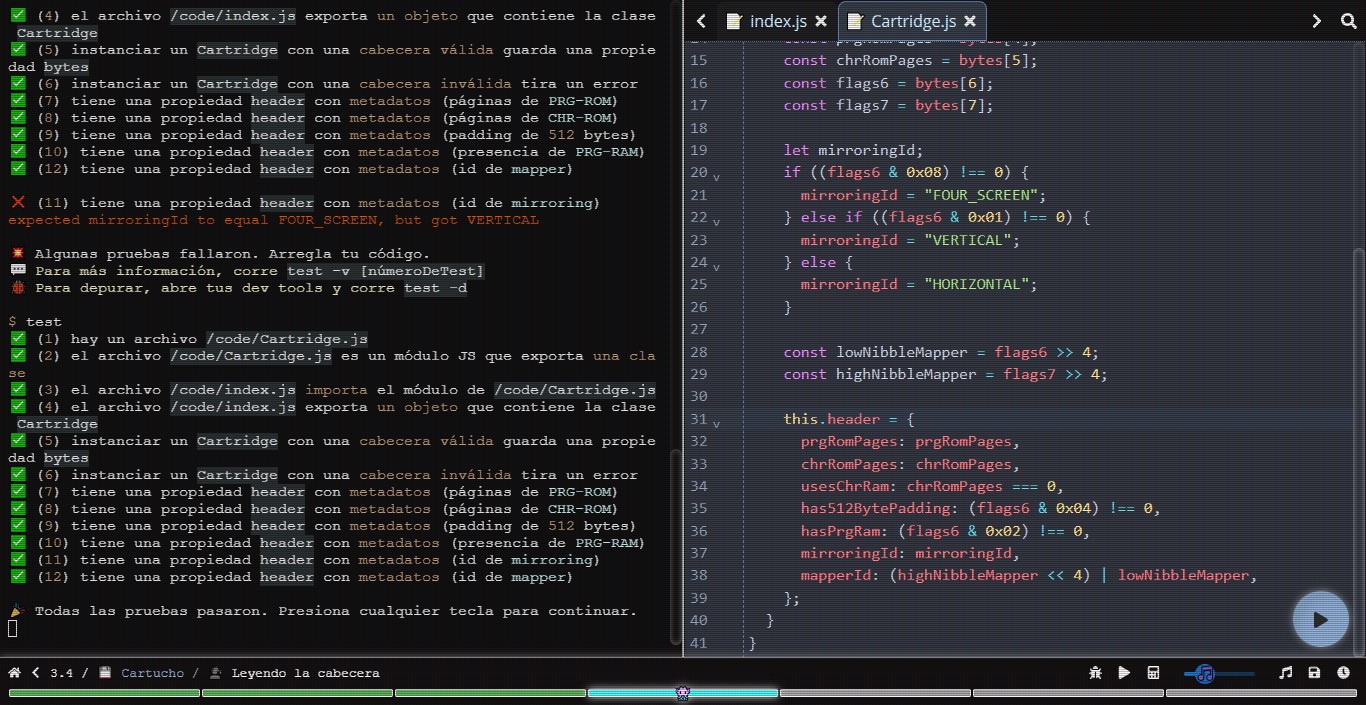
Task: Click 'const chrRomPages = bytes[5]' line
Action: (910, 60)
